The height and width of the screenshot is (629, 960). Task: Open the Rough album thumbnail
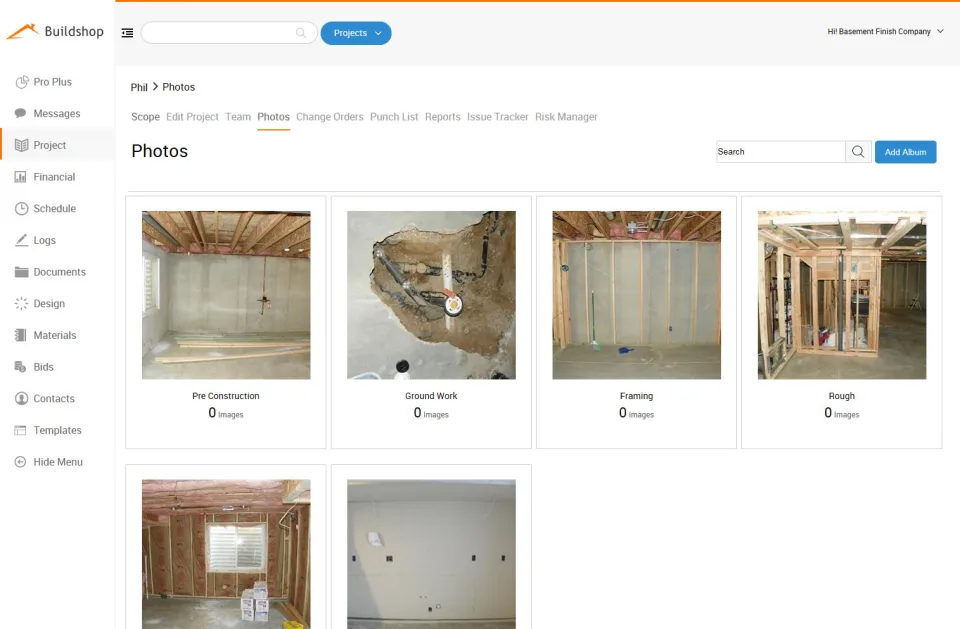click(x=842, y=295)
